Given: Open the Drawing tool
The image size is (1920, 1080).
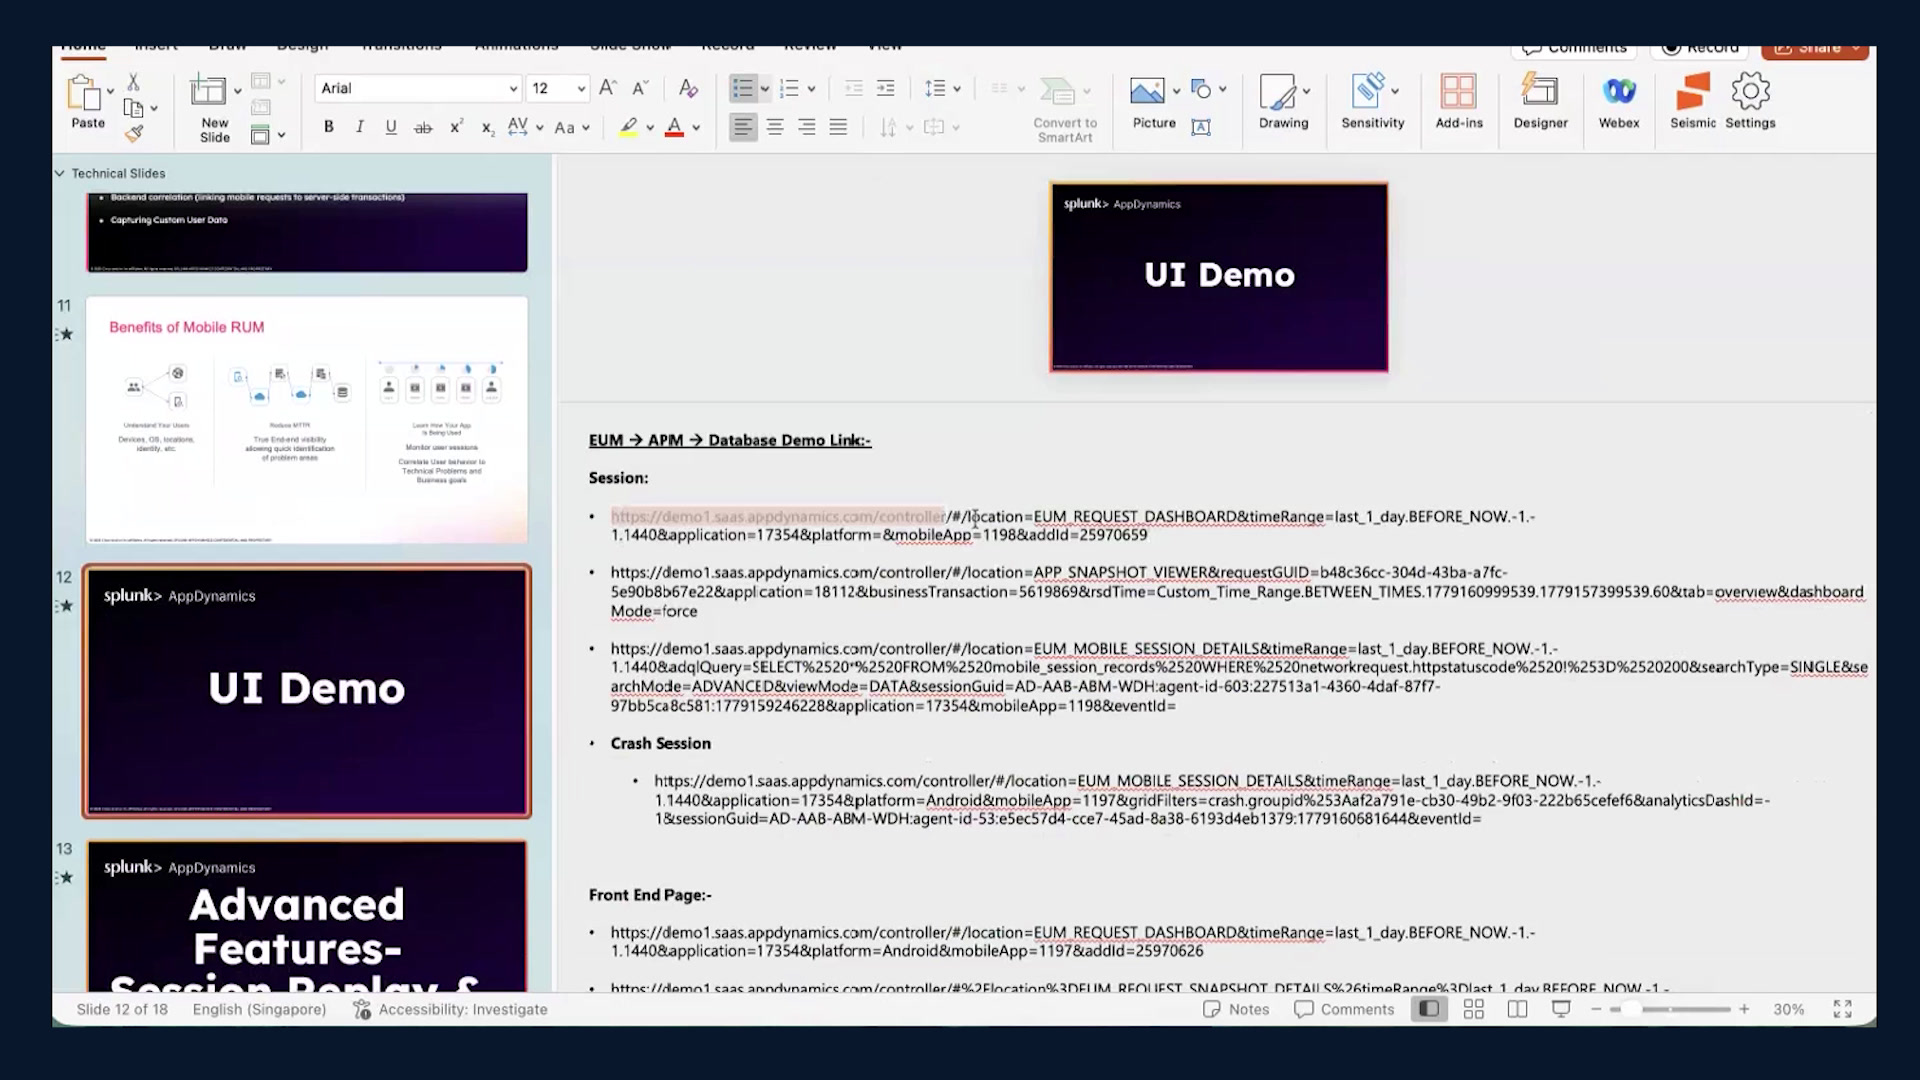Looking at the screenshot, I should 1283,102.
